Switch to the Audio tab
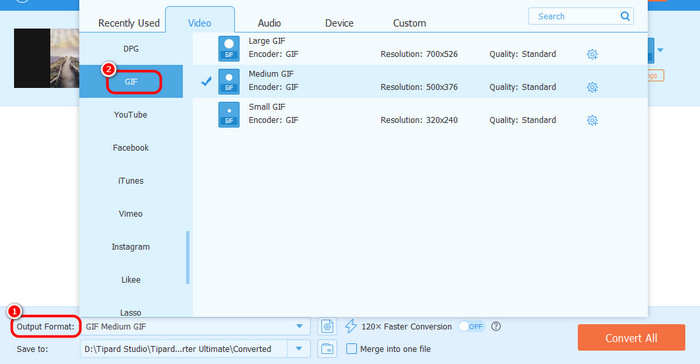 269,23
